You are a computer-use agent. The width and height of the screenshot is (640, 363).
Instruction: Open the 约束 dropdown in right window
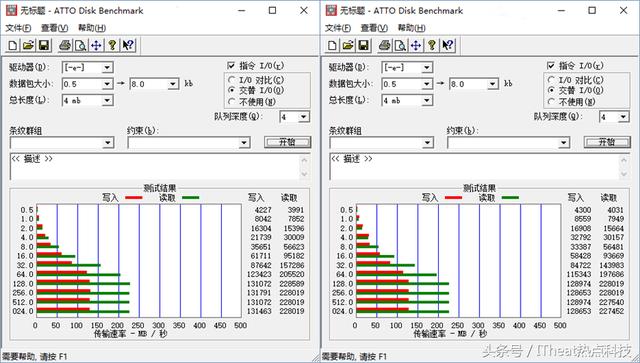564,143
